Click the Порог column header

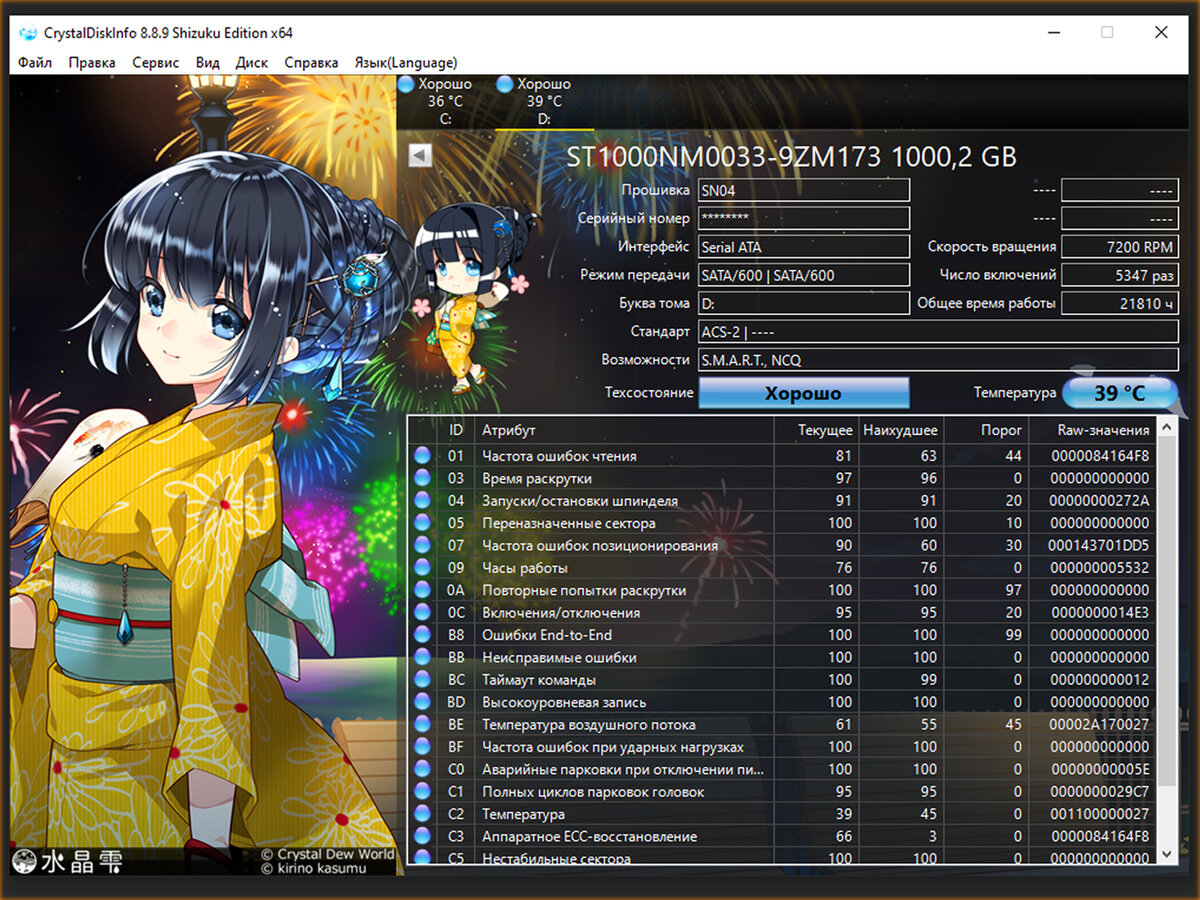985,430
